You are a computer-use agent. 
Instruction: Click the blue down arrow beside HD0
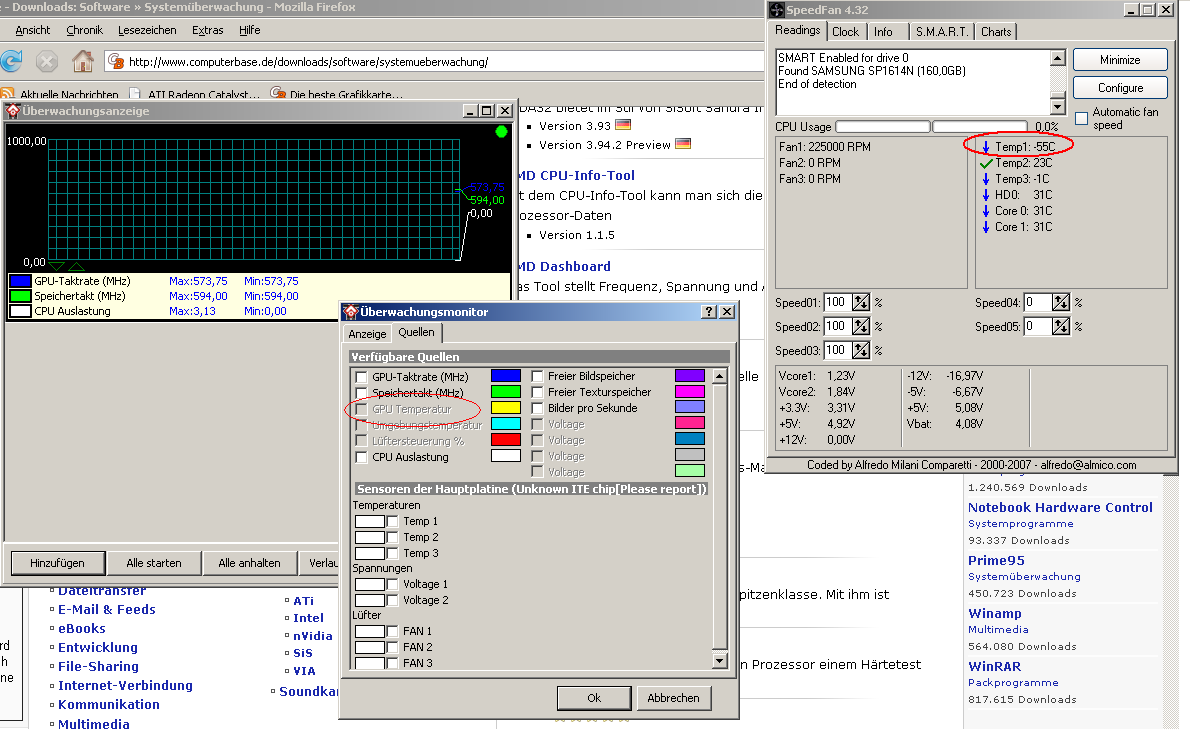(986, 195)
